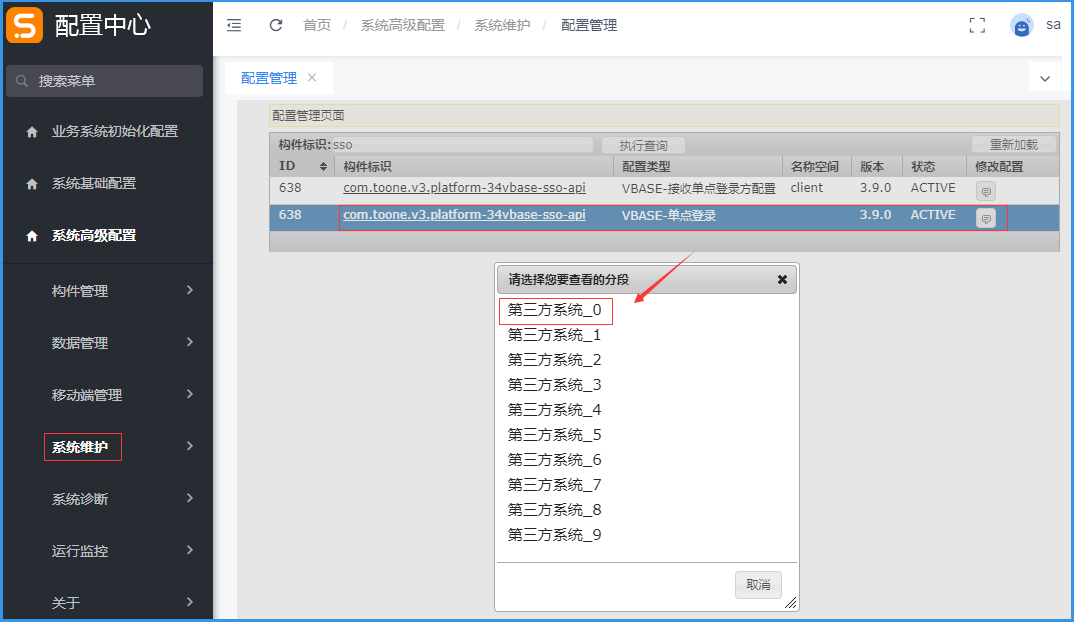The height and width of the screenshot is (622, 1074).
Task: Toggle fullscreen mode icon
Action: (x=977, y=26)
